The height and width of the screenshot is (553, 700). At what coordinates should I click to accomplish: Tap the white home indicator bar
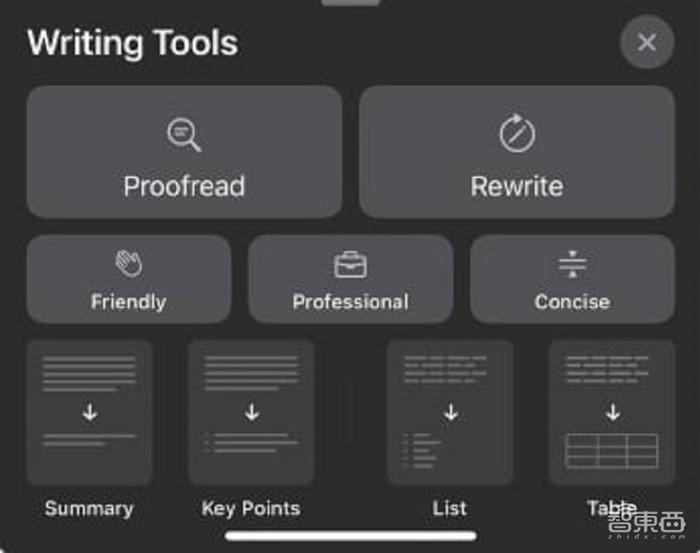click(351, 536)
